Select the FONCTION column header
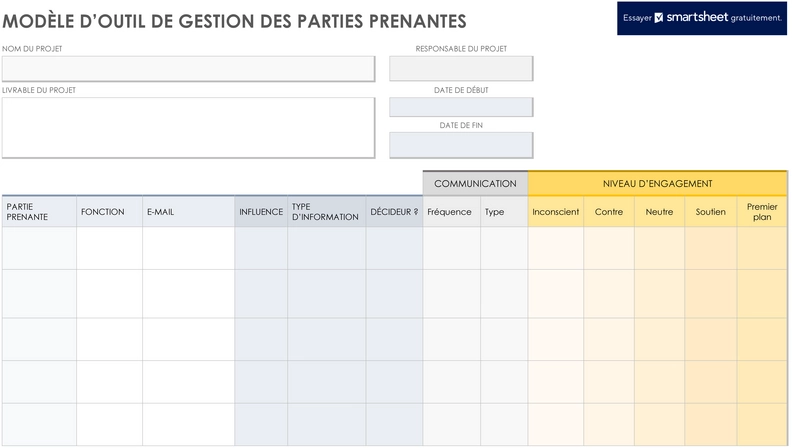Viewport: 792px width, 448px height. 110,212
